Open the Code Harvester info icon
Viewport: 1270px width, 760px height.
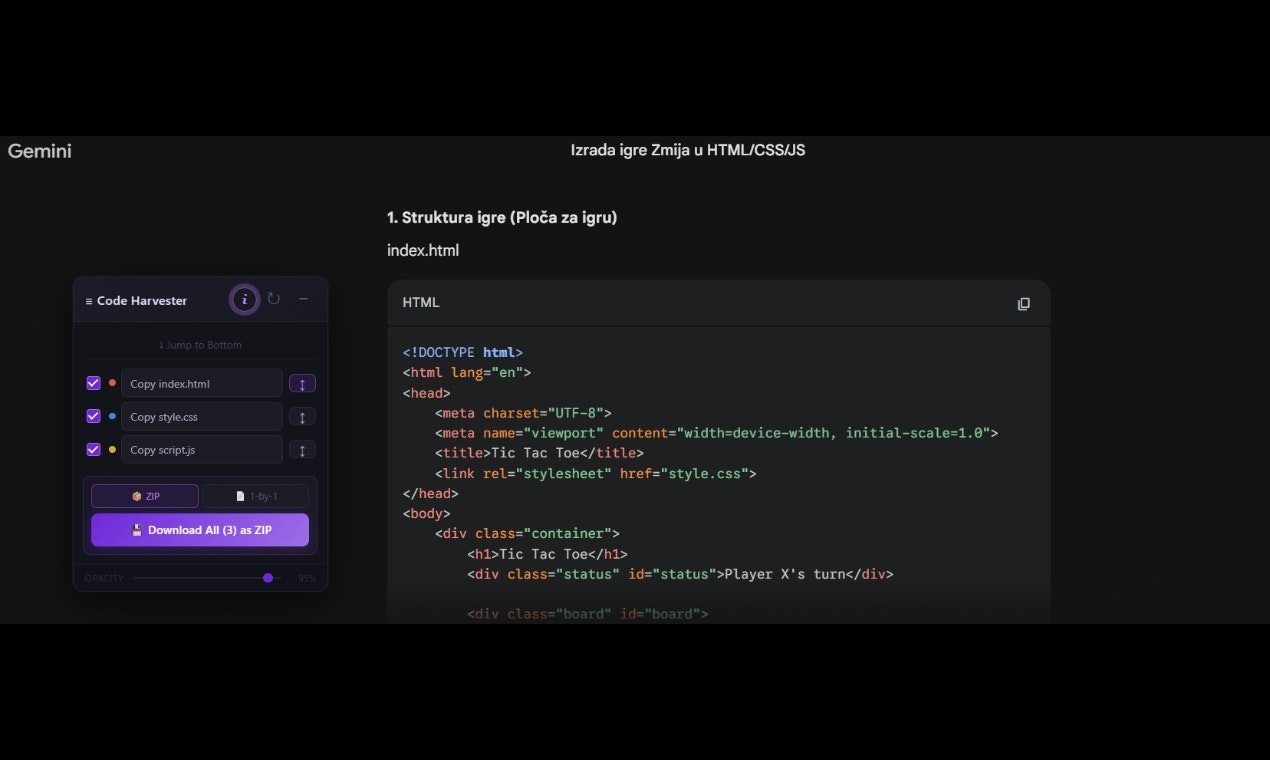click(x=244, y=299)
